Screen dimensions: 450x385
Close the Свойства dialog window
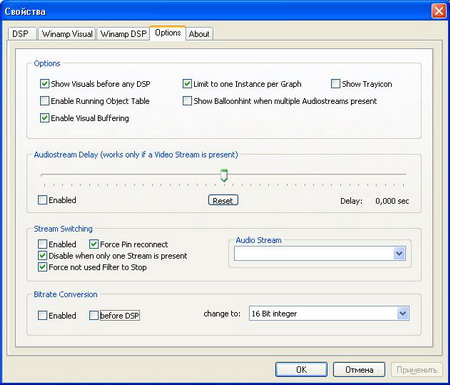pos(439,11)
